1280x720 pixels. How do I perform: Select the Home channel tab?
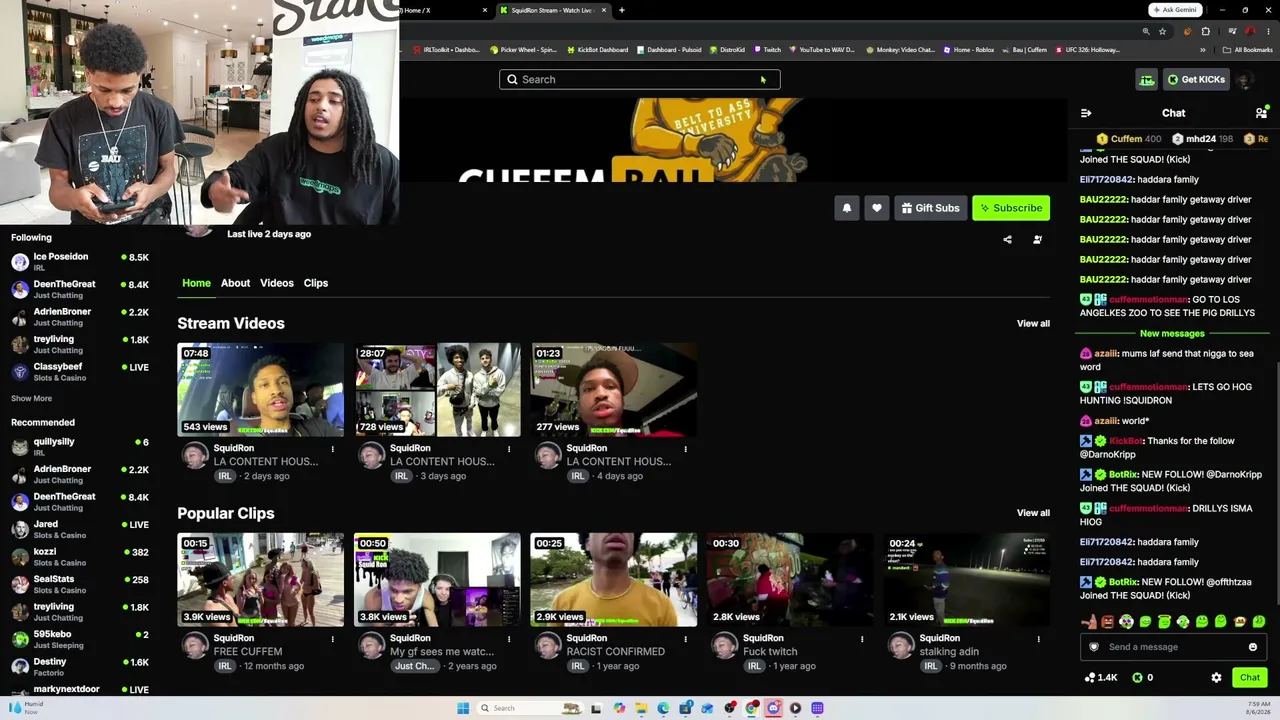tap(196, 283)
